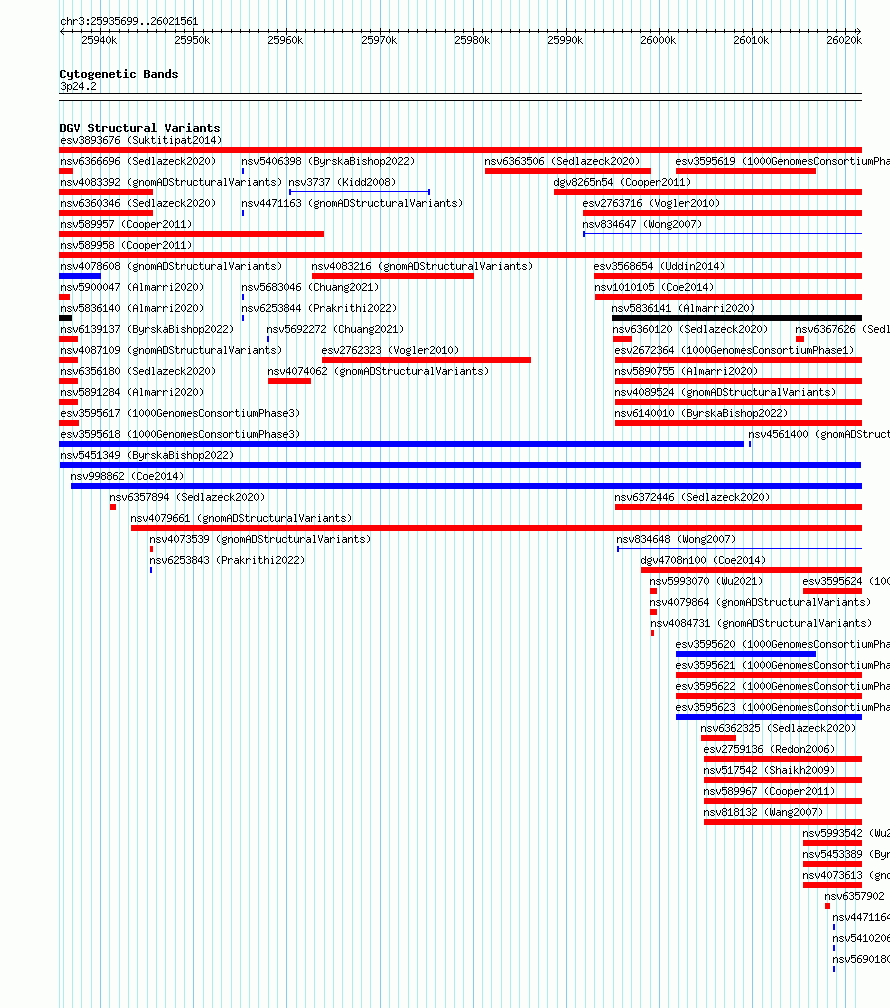Open nsv834648 (Wong2007) variant
The width and height of the screenshot is (890, 1008).
pyautogui.click(x=676, y=539)
